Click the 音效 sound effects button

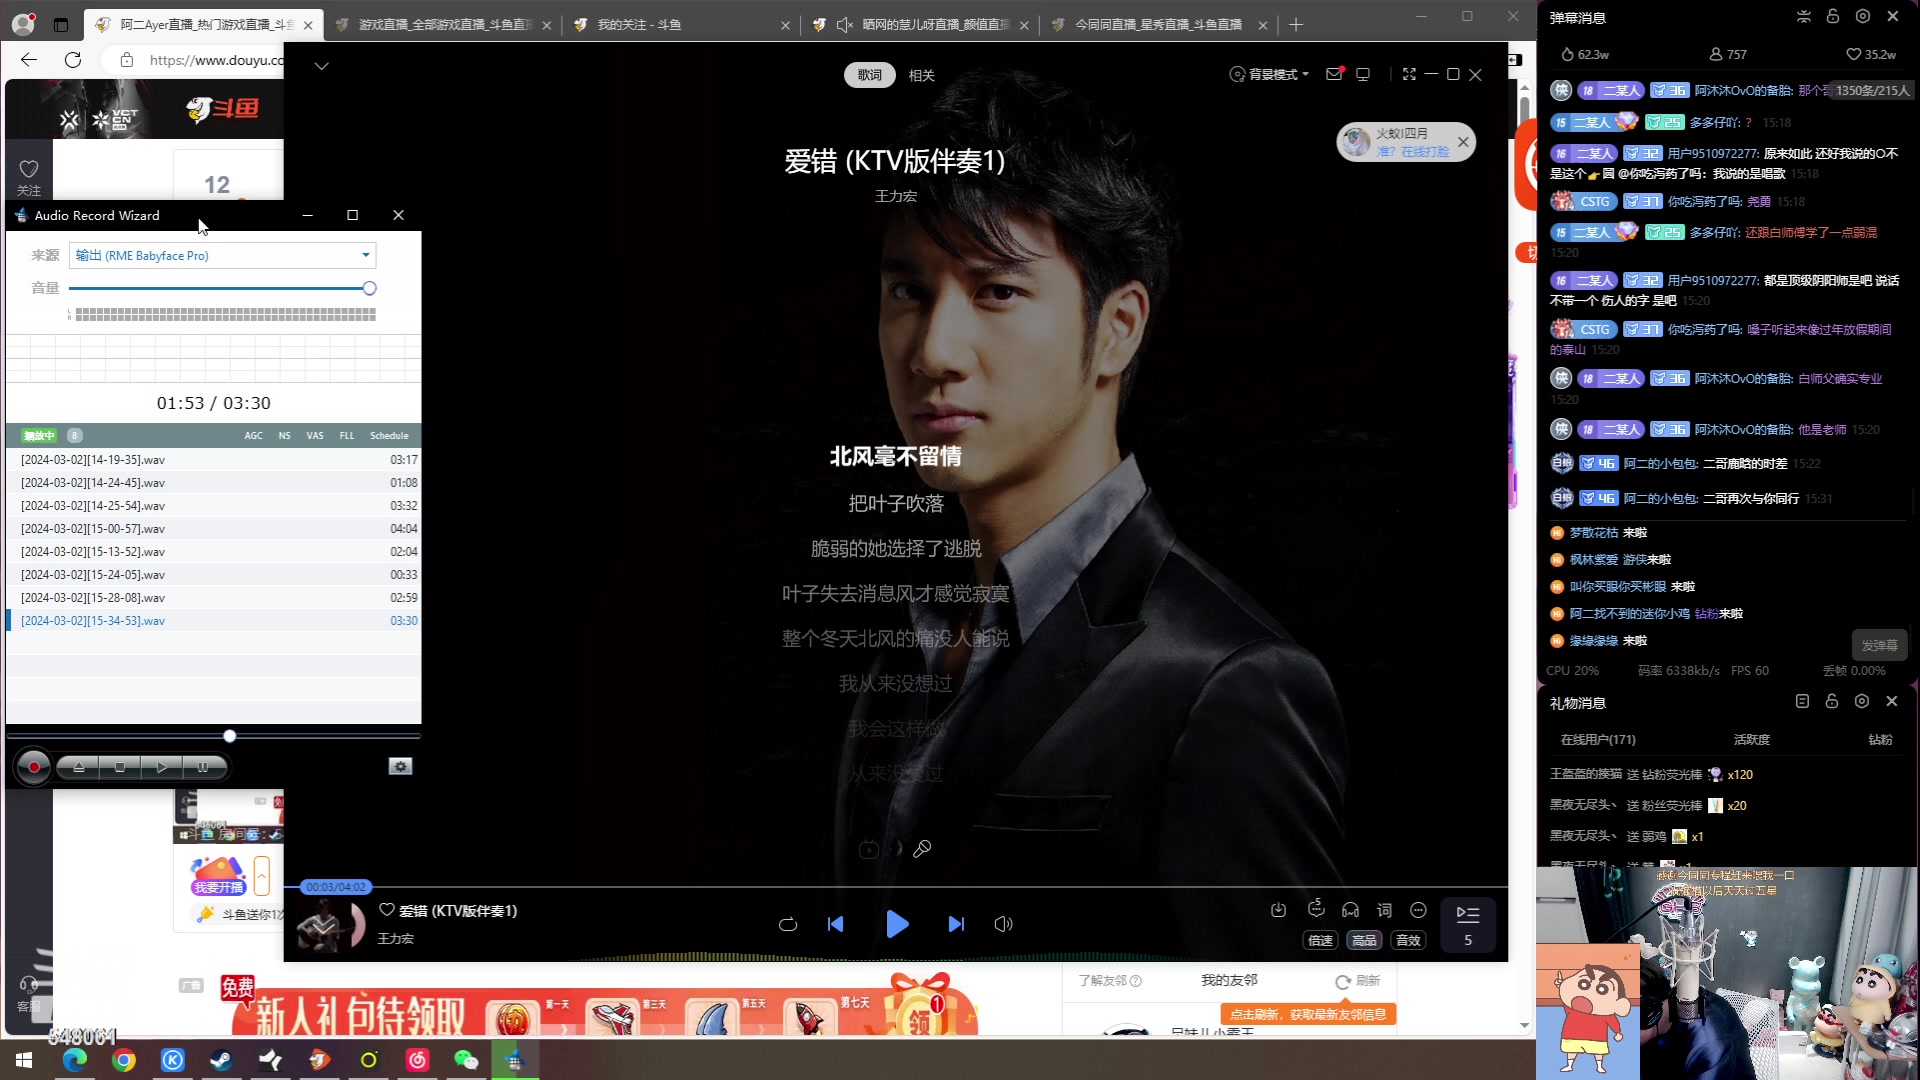[x=1408, y=940]
